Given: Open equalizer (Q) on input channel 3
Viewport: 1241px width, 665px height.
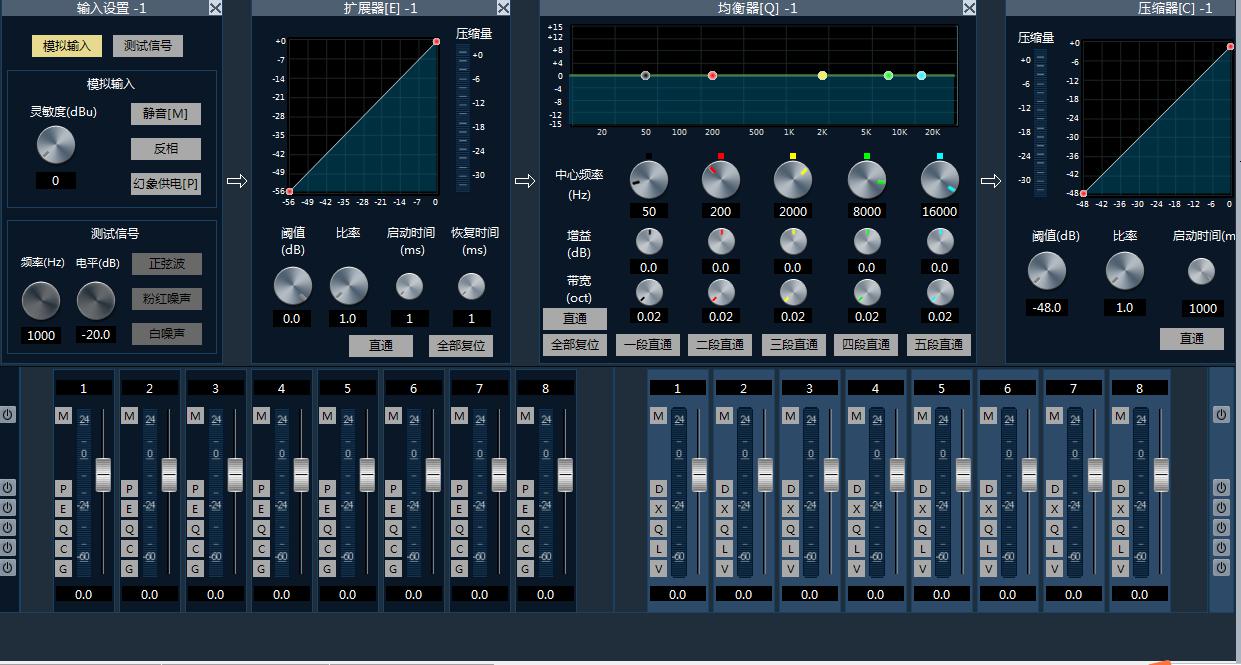Looking at the screenshot, I should coord(195,528).
